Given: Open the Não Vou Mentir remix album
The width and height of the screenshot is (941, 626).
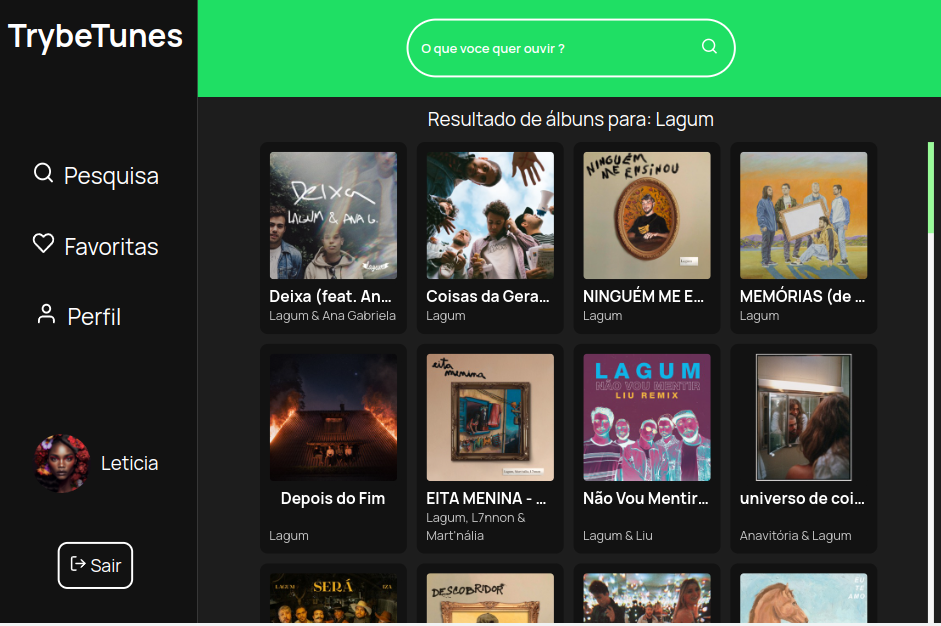Looking at the screenshot, I should (x=647, y=417).
